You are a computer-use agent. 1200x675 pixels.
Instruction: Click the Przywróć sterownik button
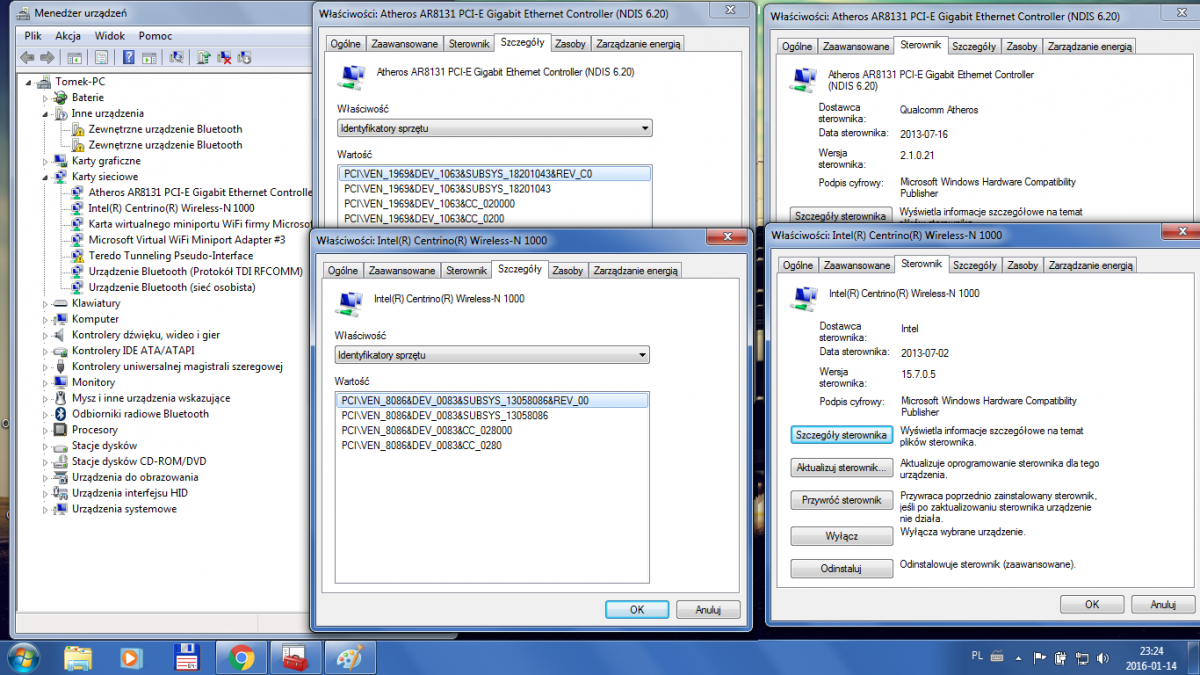coord(841,500)
